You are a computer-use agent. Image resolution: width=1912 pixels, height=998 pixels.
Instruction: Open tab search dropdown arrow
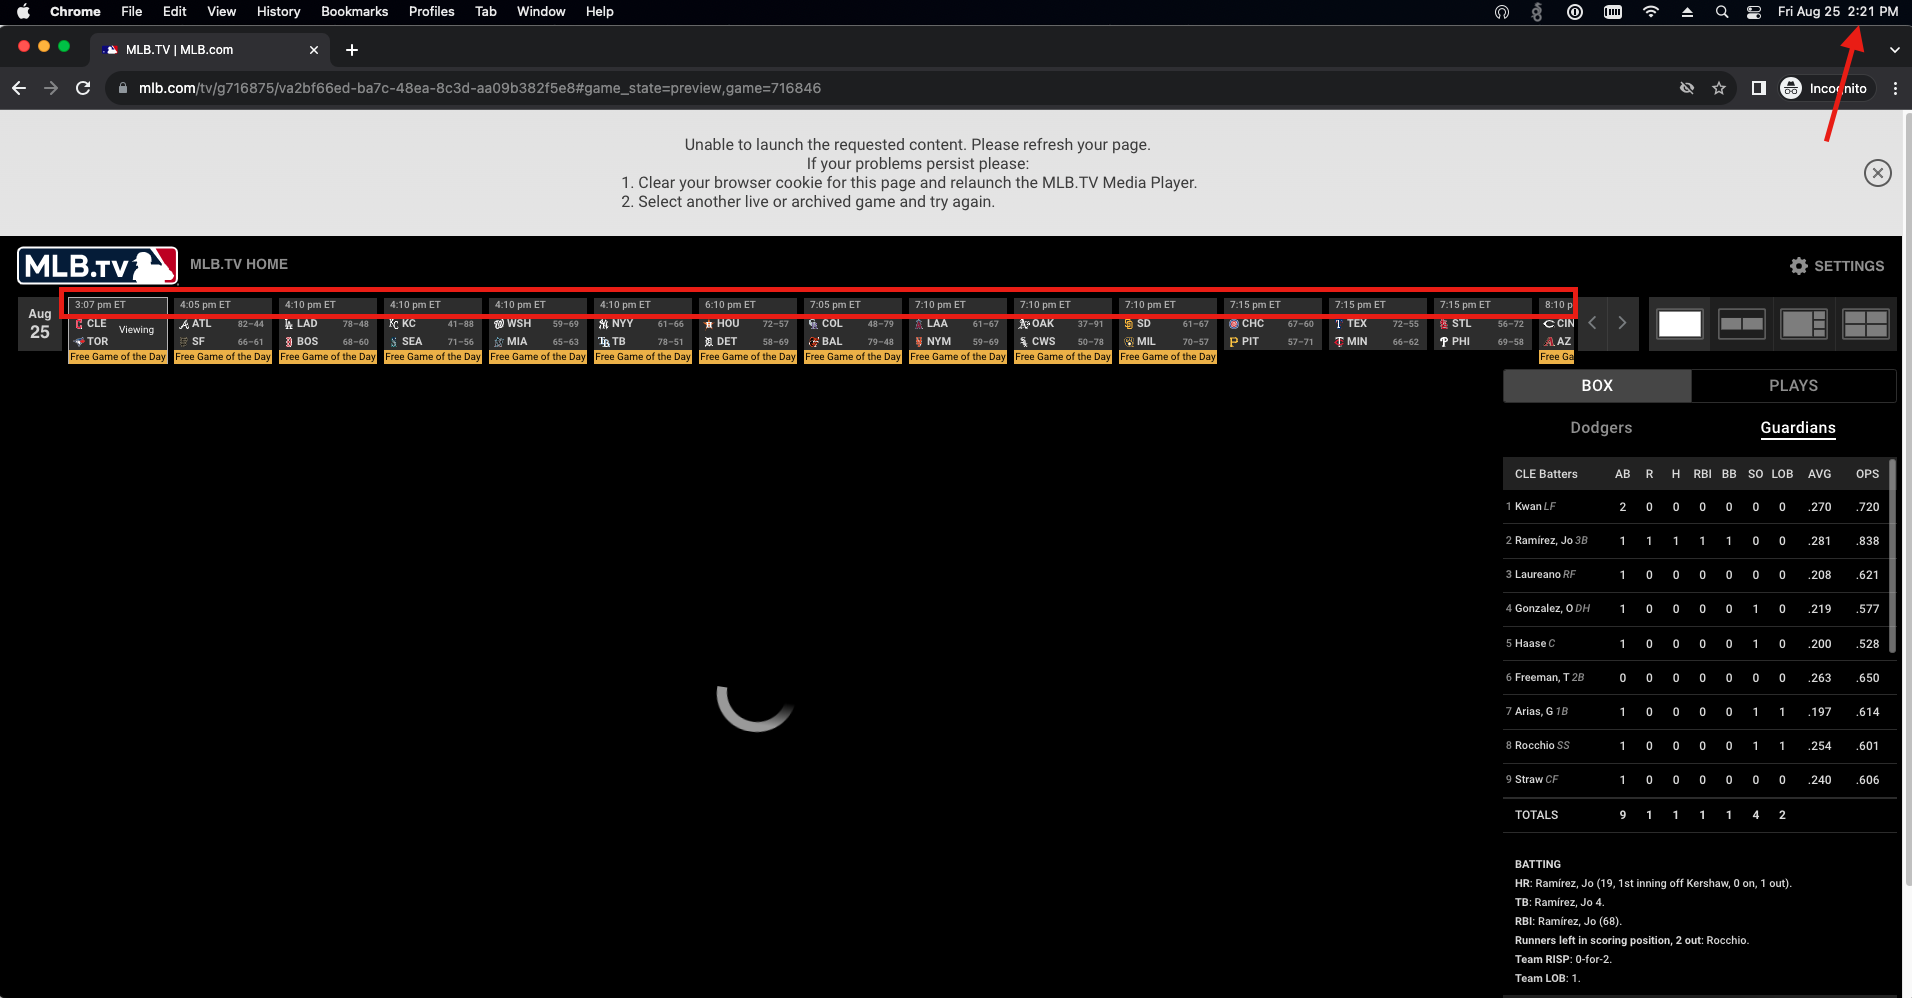(x=1894, y=50)
